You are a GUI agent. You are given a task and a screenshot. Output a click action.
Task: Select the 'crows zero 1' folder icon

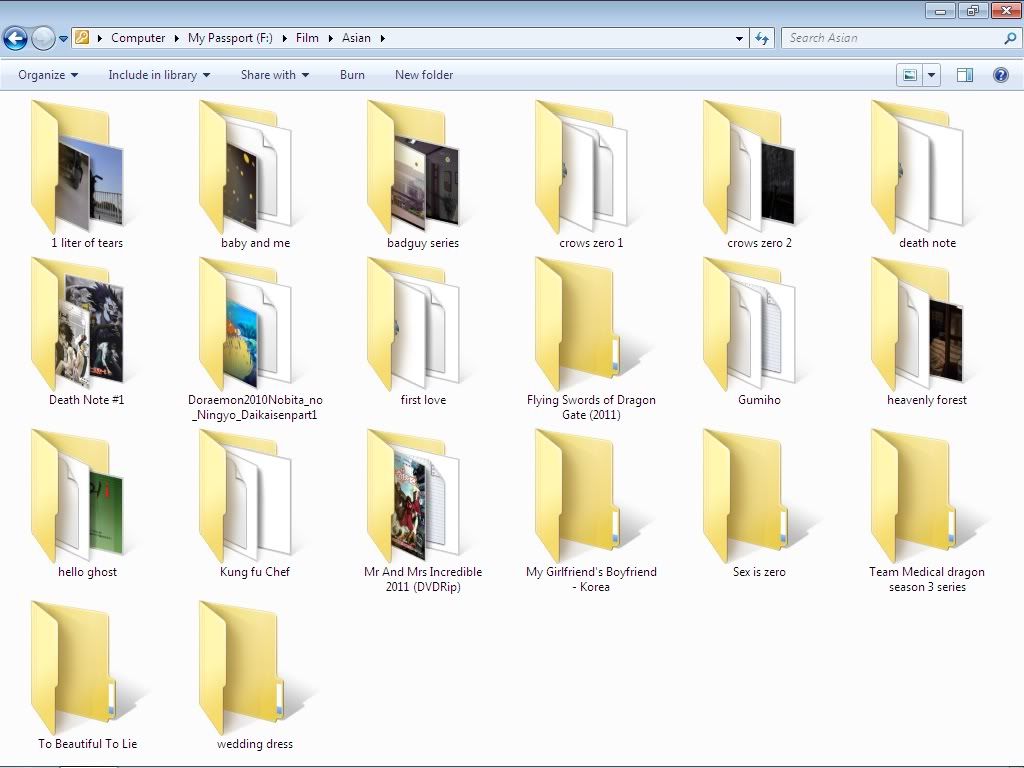pos(582,167)
